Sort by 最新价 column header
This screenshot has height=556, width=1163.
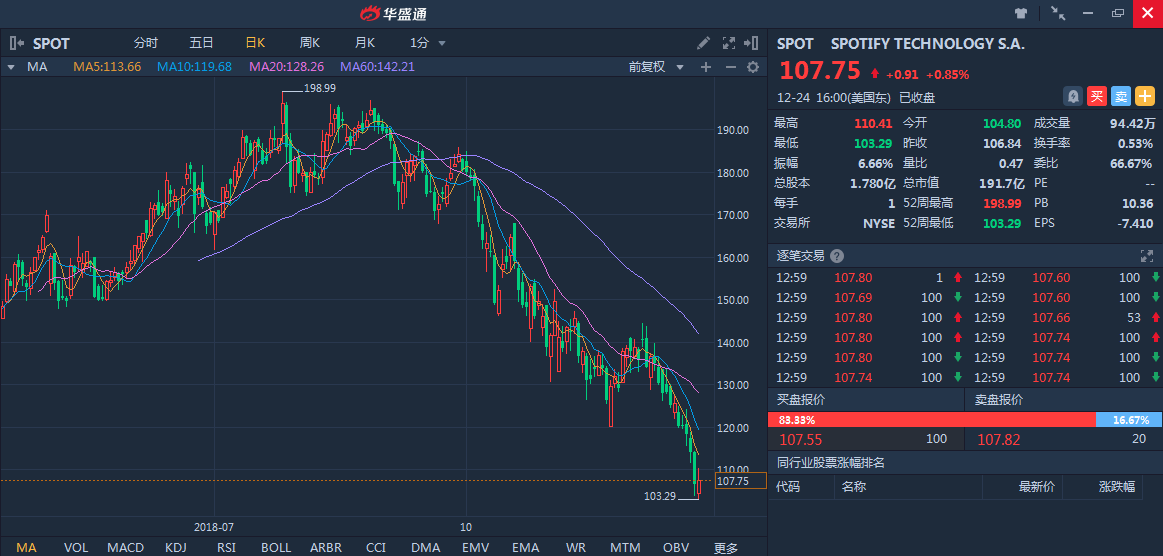1036,487
